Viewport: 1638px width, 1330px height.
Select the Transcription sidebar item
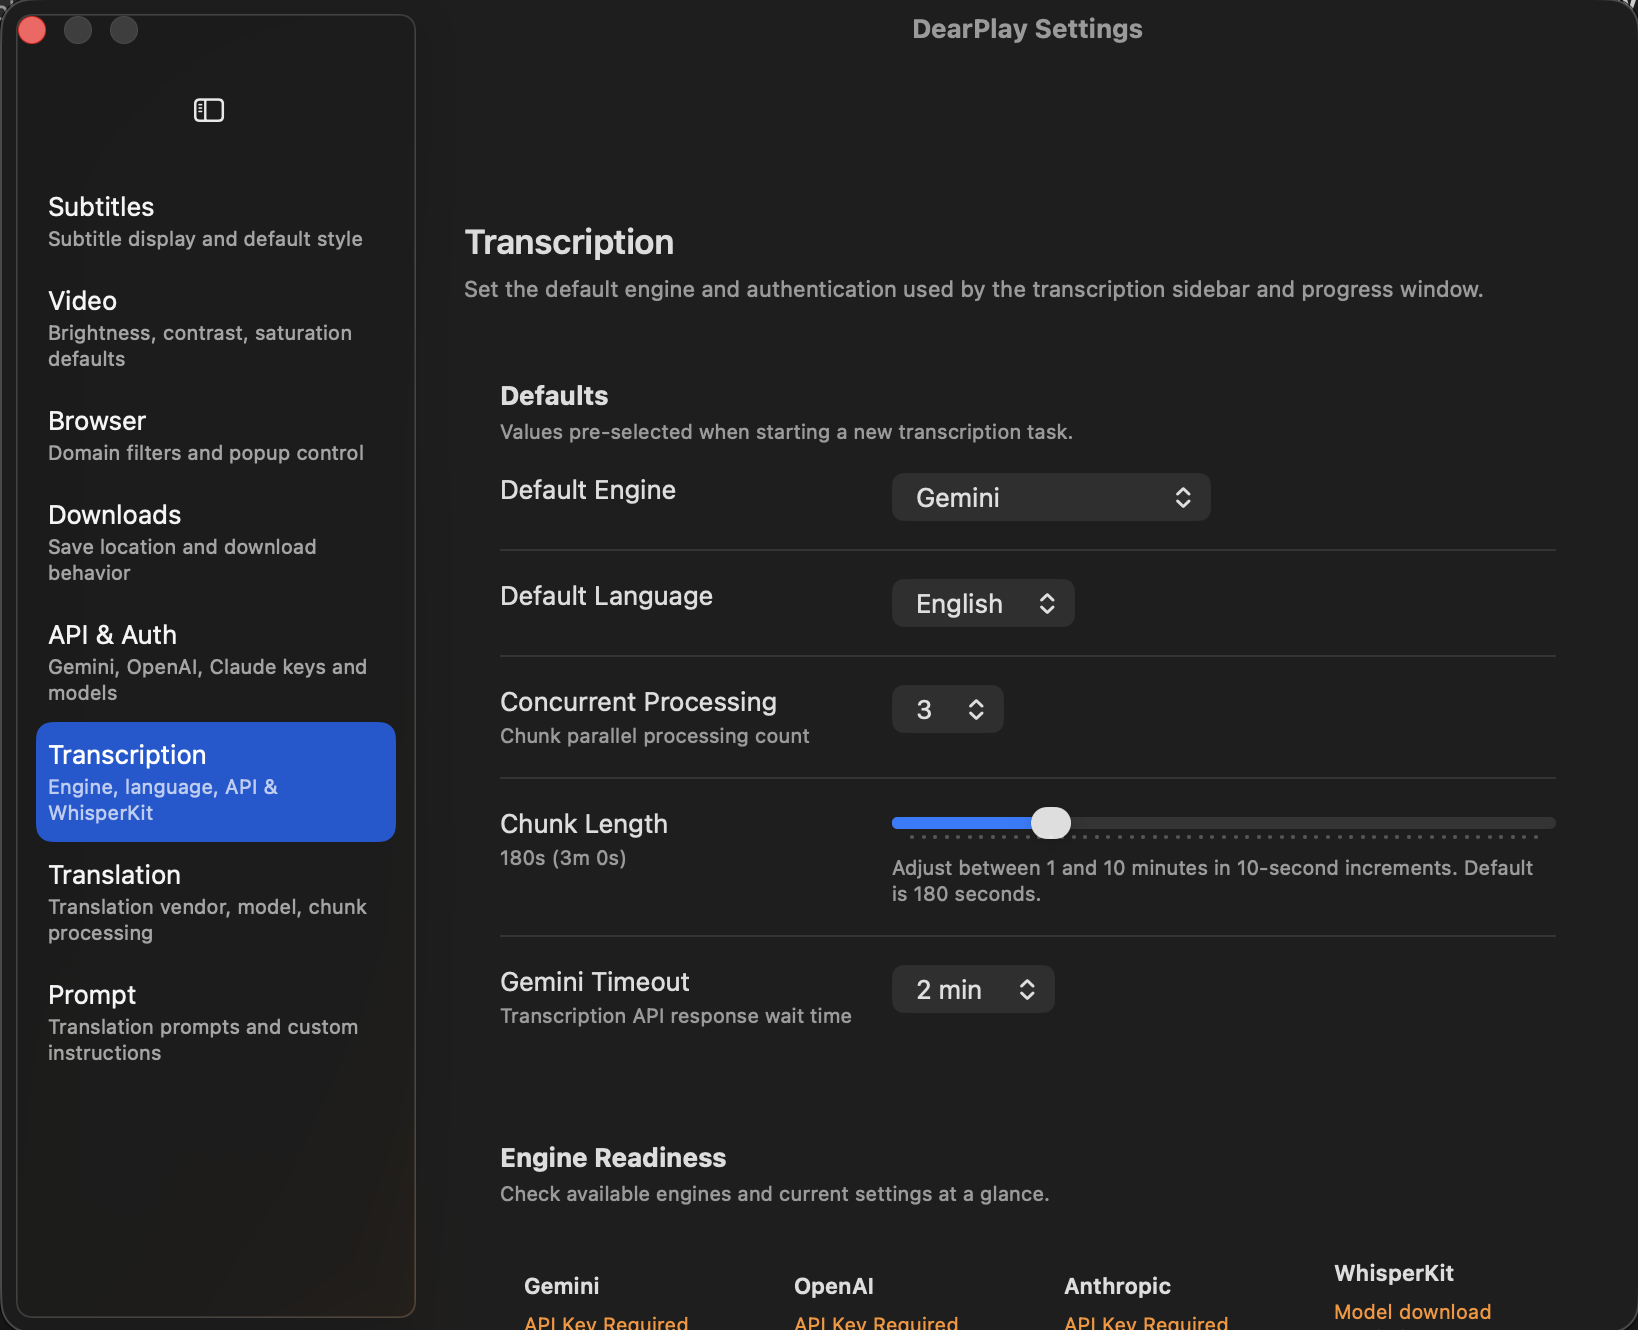[216, 782]
